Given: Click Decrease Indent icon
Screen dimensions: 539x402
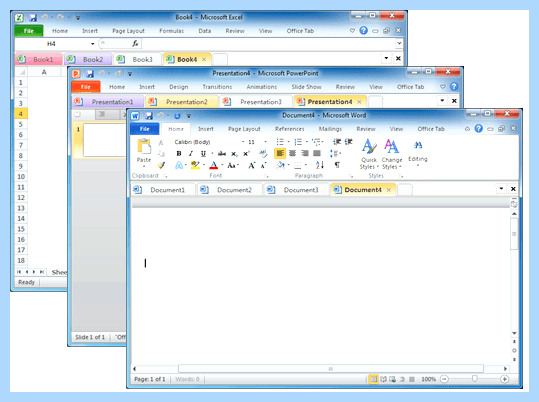Looking at the screenshot, I should (337, 142).
